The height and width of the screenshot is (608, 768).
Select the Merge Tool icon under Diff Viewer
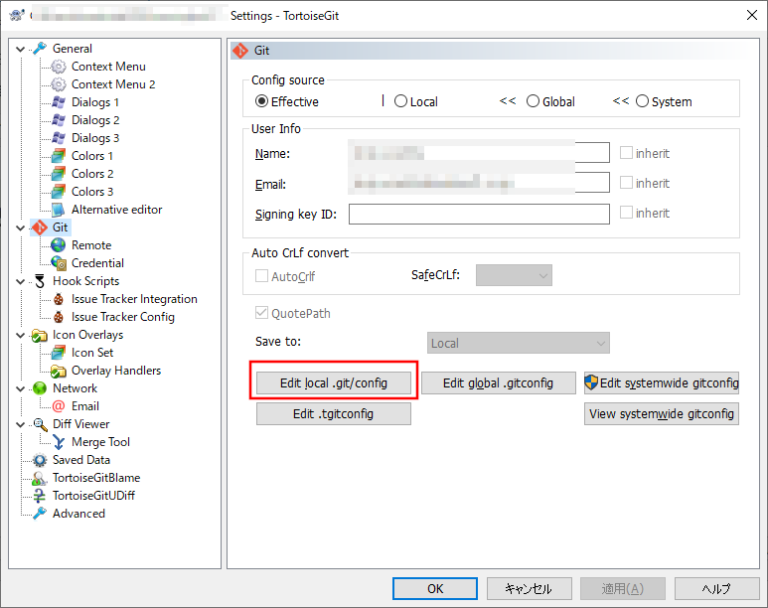click(x=58, y=442)
